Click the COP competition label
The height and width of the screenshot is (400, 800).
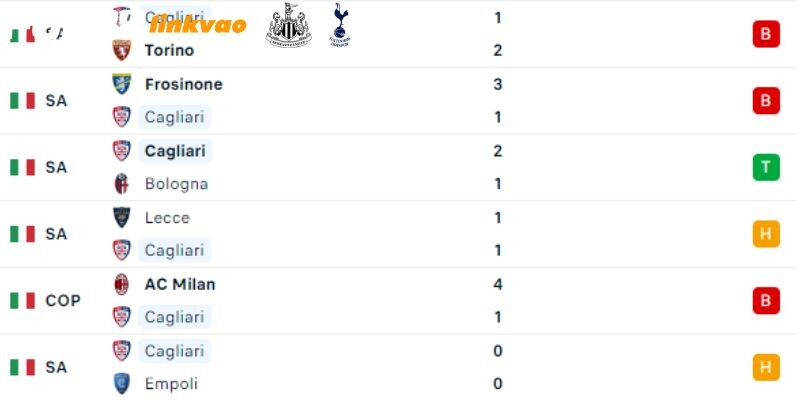(x=63, y=301)
